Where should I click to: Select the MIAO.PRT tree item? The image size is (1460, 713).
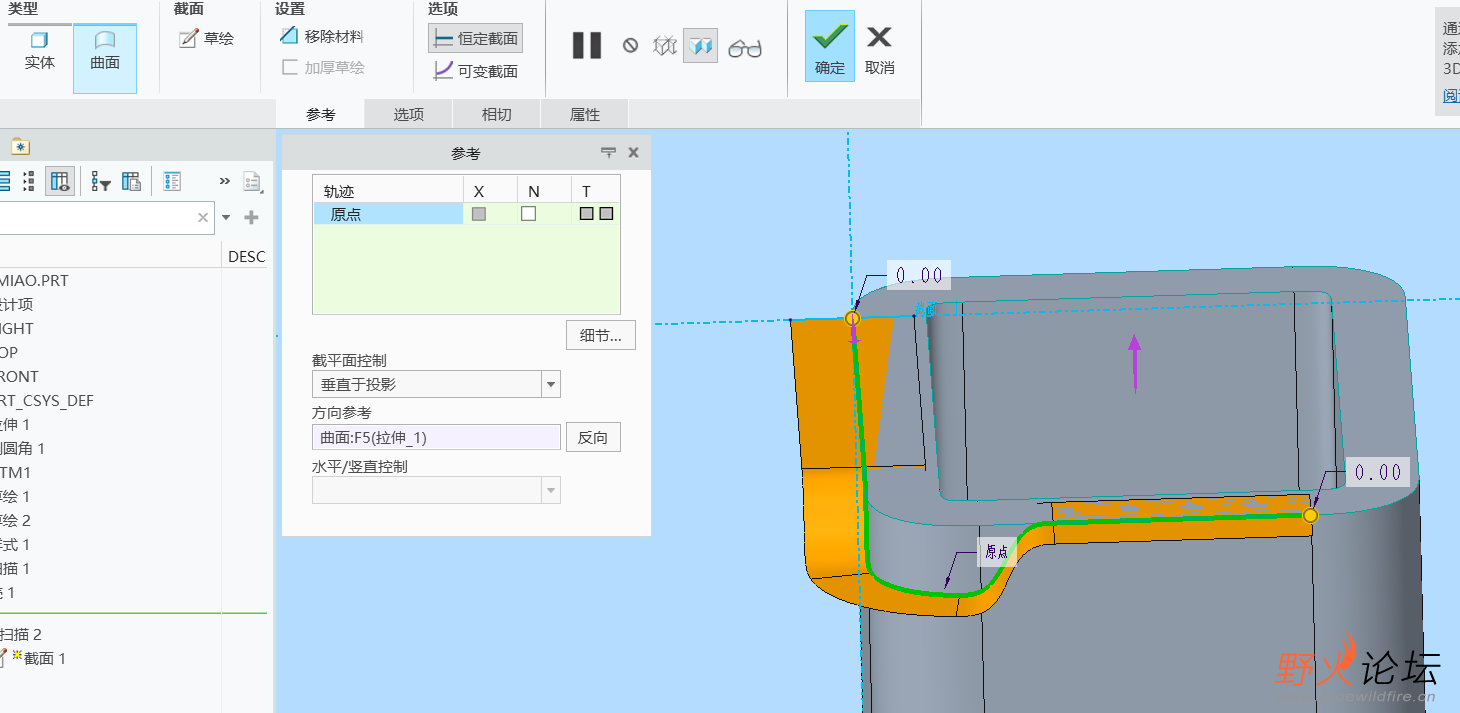(34, 281)
